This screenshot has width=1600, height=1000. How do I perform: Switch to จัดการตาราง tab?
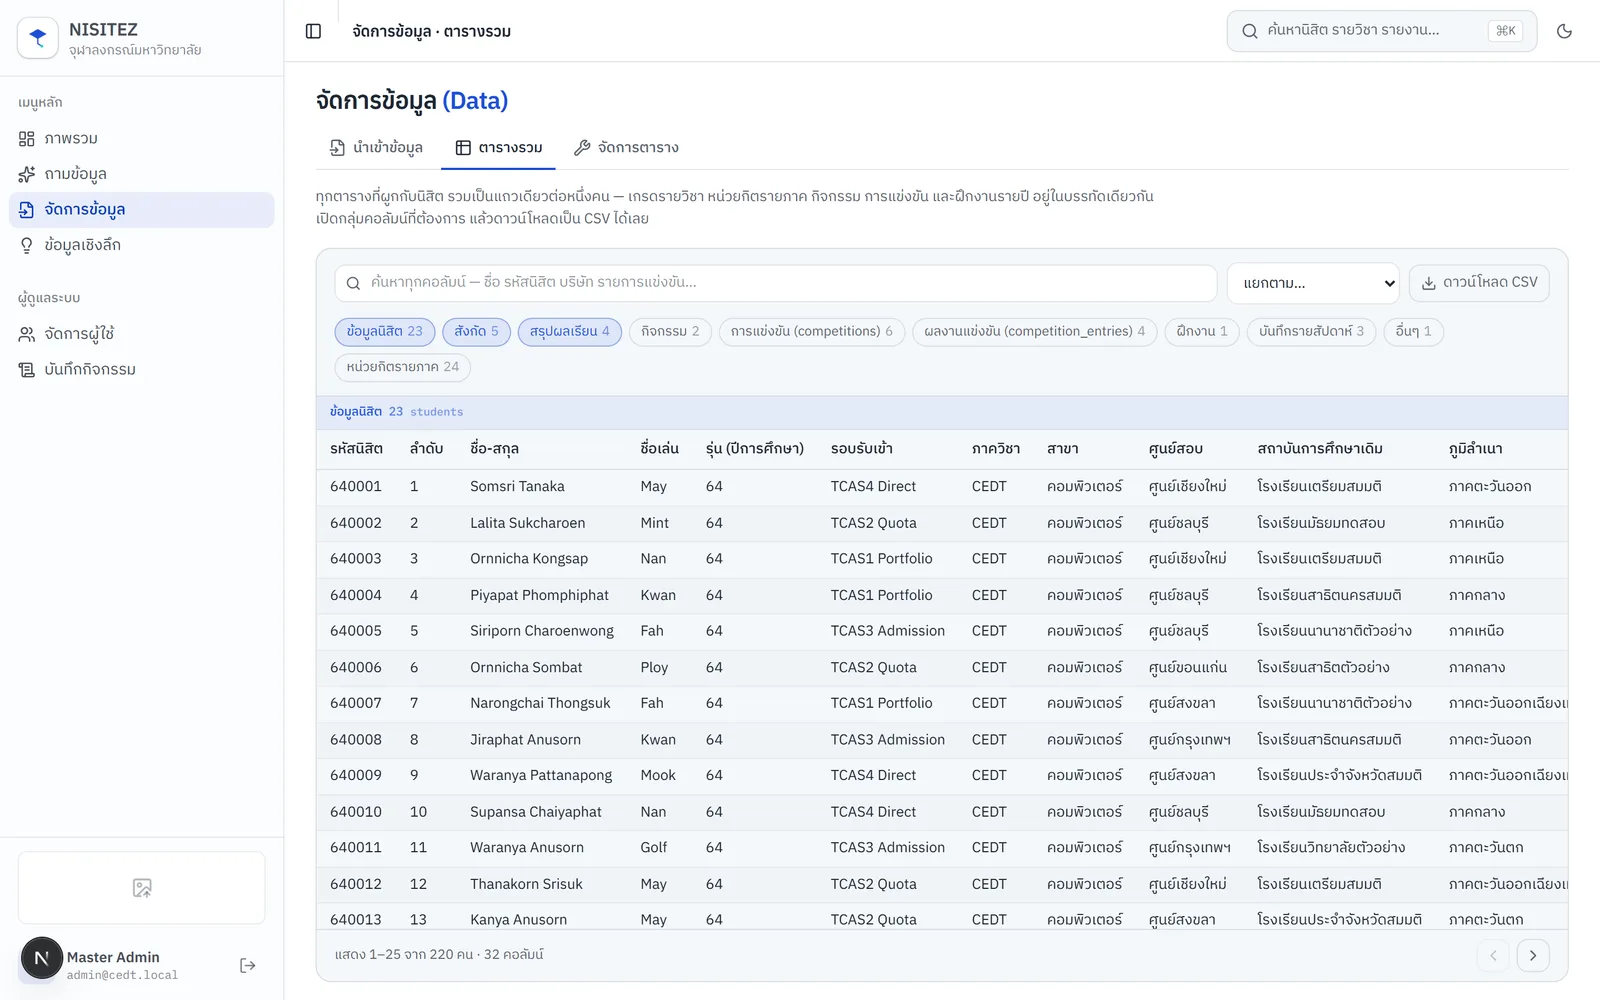626,148
